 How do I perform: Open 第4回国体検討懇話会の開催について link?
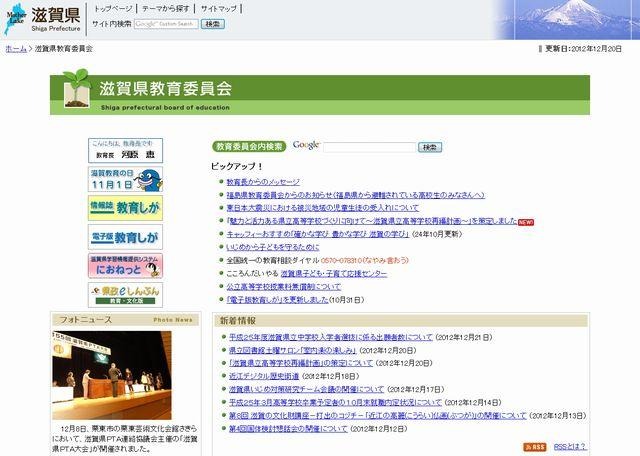point(288,429)
